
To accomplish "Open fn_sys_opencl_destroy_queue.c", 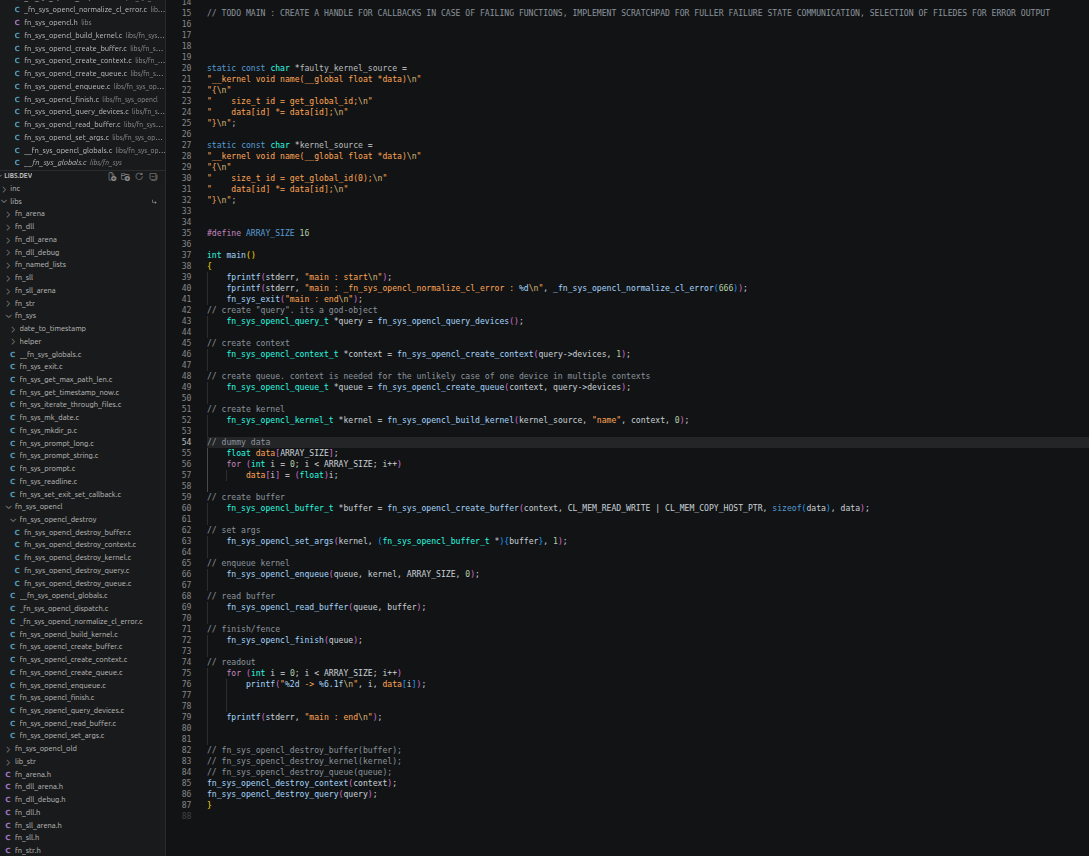I will point(77,583).
